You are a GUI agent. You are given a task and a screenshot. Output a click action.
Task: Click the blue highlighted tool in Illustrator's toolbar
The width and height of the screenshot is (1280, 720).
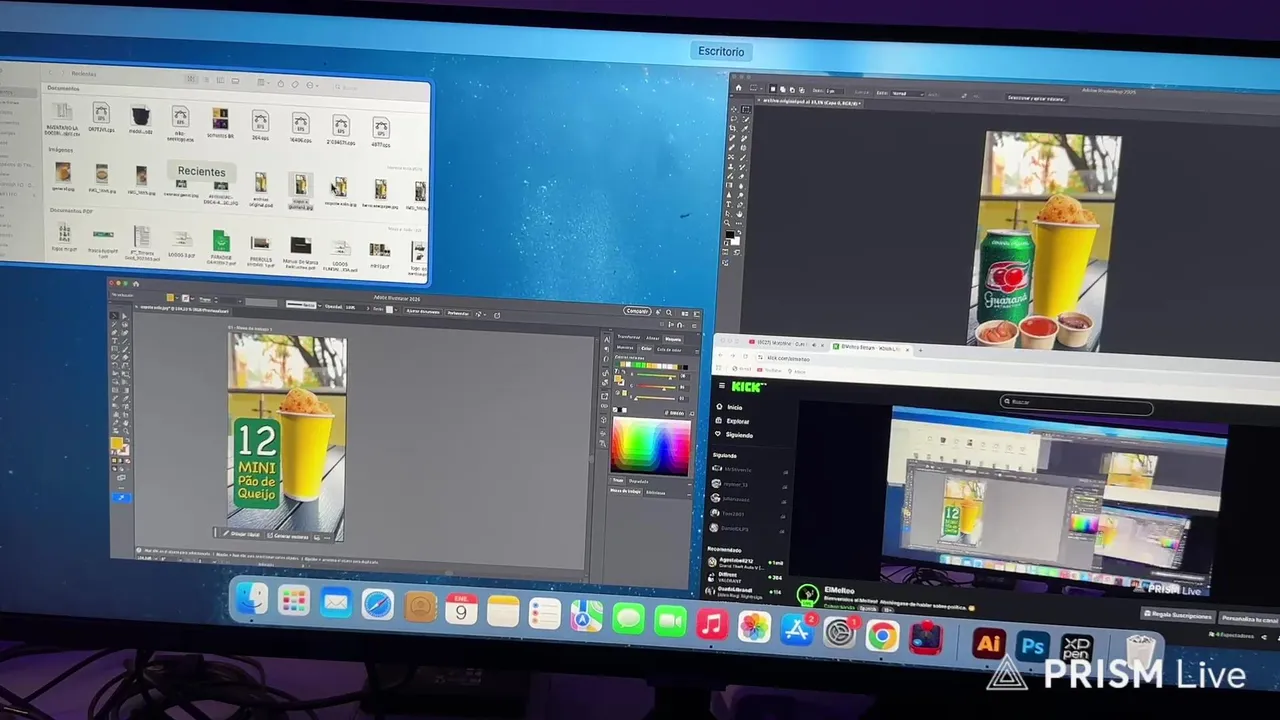click(120, 497)
